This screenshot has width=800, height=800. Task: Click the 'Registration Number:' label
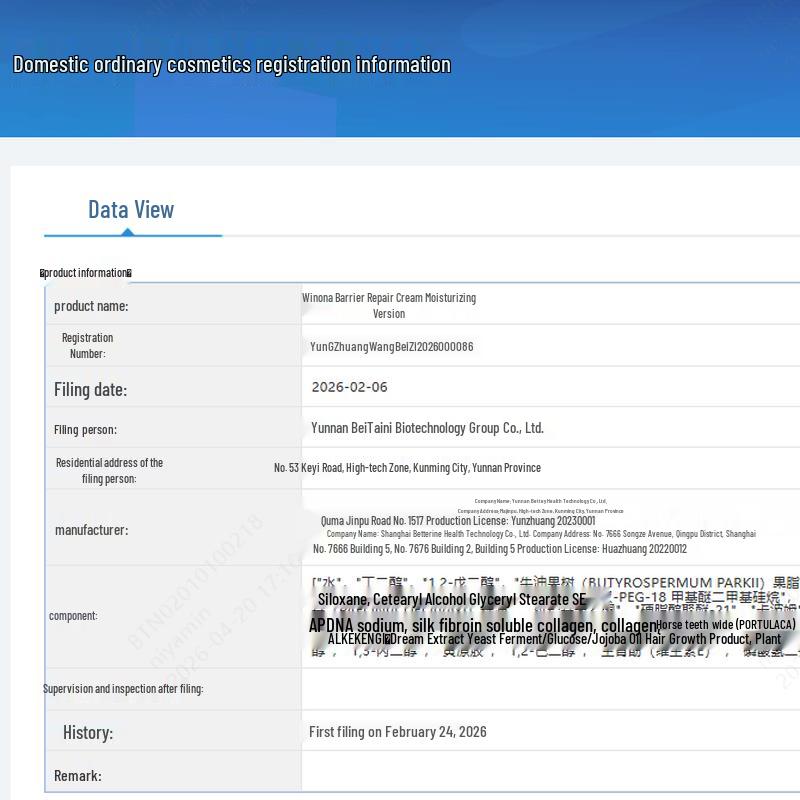coord(88,345)
